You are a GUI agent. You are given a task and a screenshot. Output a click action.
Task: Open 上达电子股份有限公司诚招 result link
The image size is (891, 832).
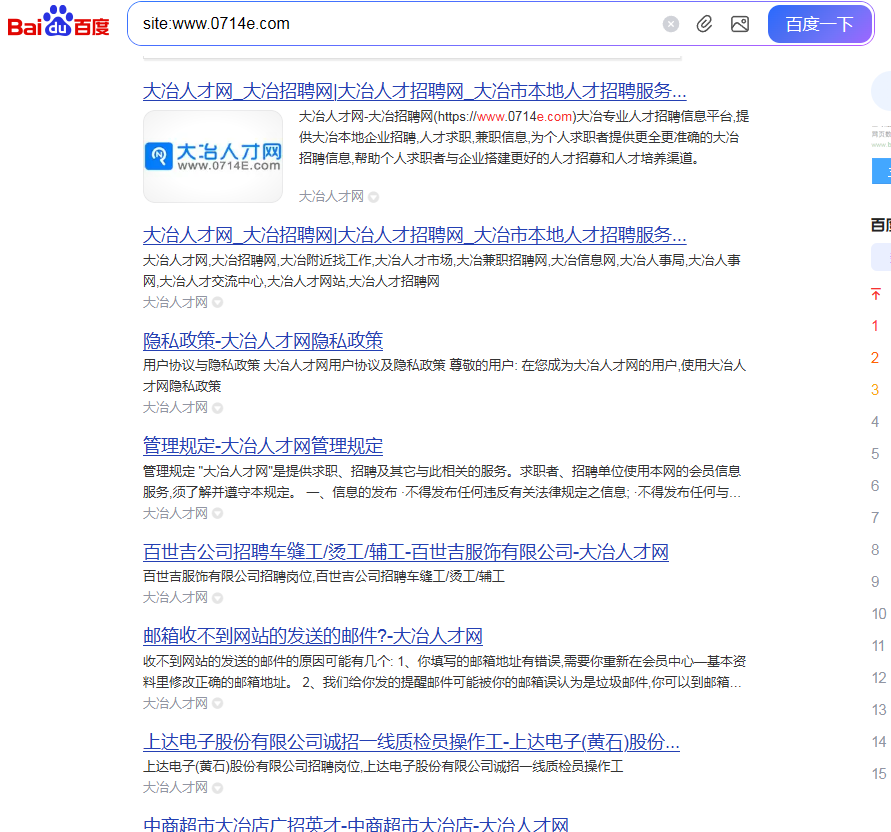(411, 742)
